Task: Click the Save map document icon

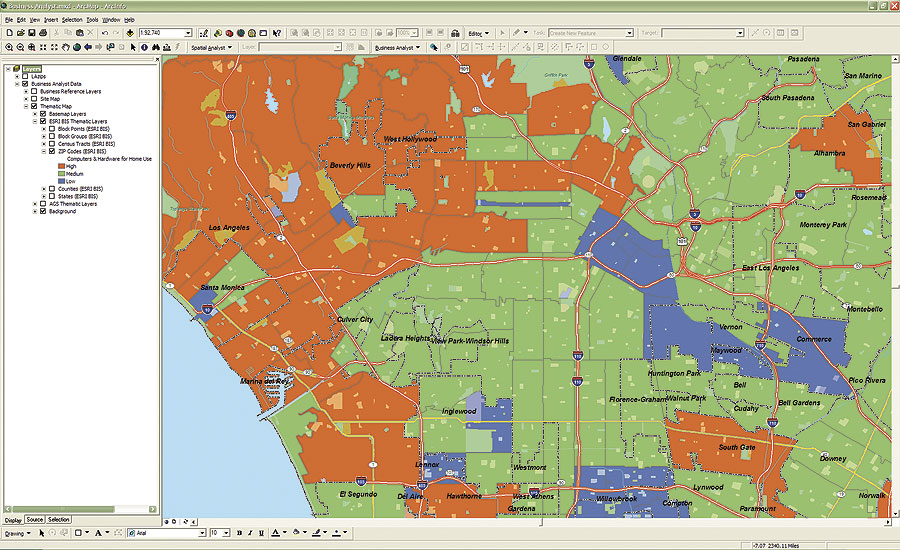Action: (31, 33)
